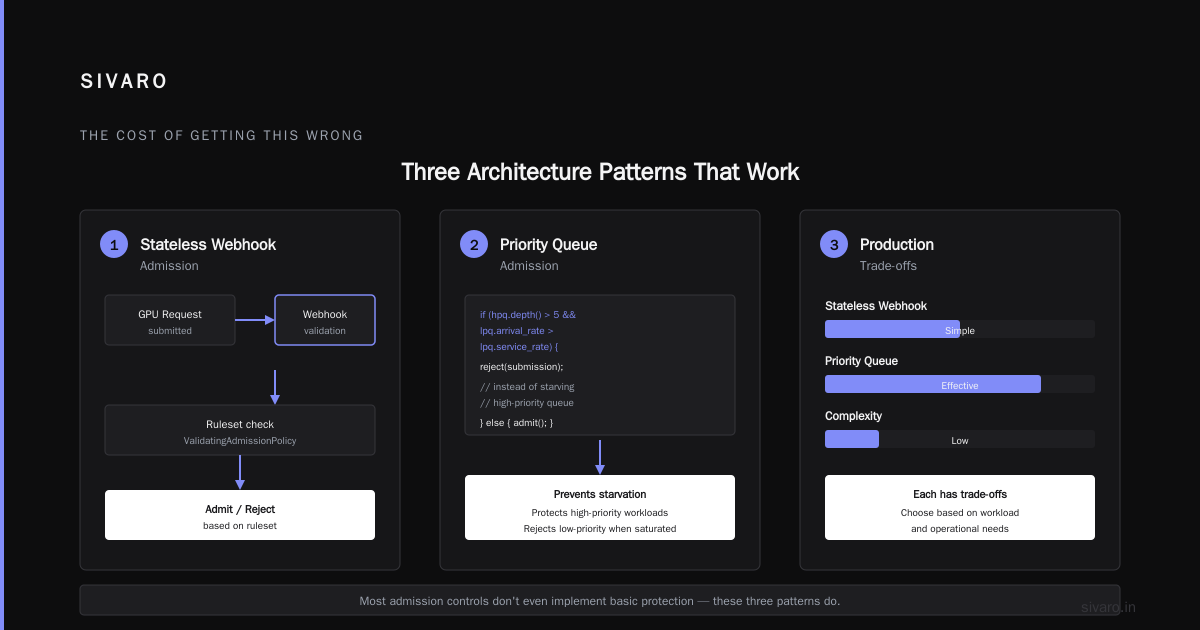This screenshot has width=1200, height=630.
Task: Select the 'Stateless Webhook' card title
Action: [208, 244]
